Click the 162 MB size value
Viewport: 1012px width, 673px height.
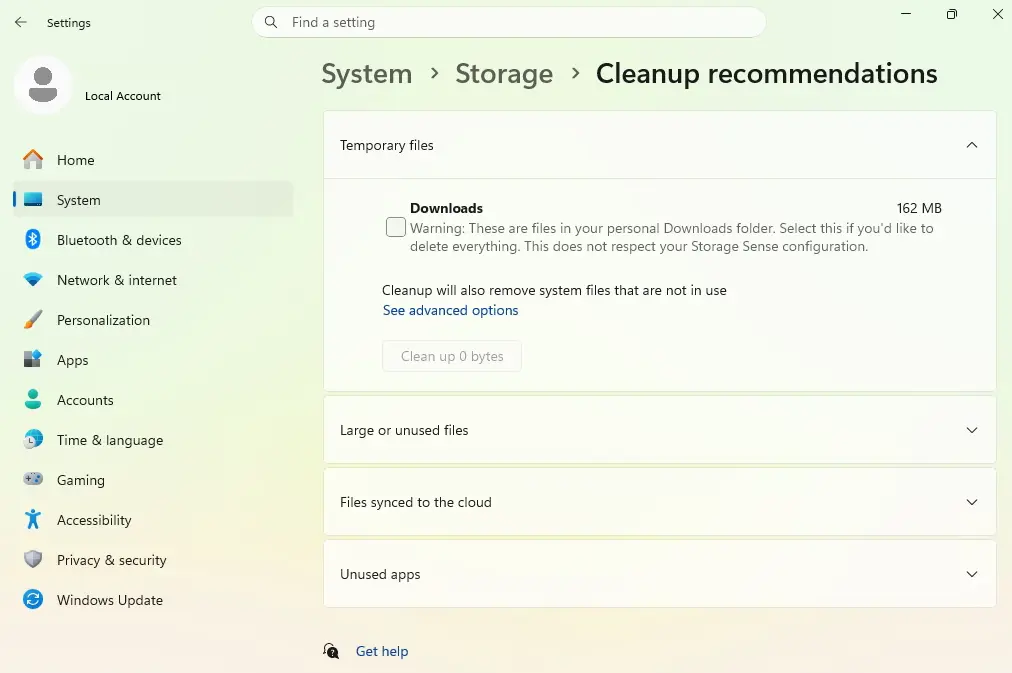(919, 208)
